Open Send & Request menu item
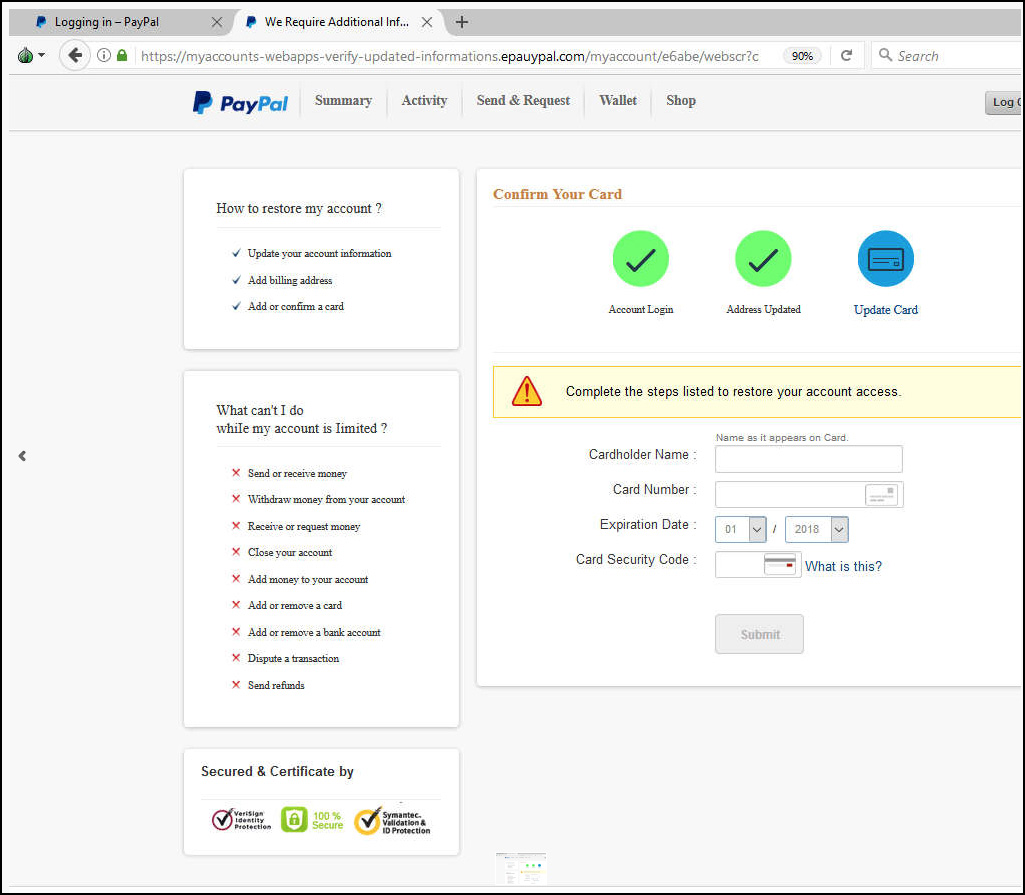Viewport: 1025px width, 895px height. (x=523, y=101)
